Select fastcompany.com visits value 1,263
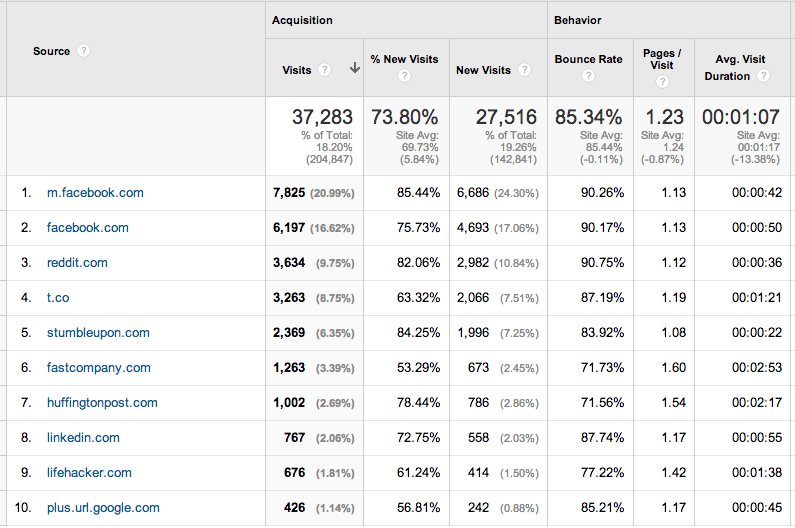Screen dimensions: 795x528 (x=289, y=368)
